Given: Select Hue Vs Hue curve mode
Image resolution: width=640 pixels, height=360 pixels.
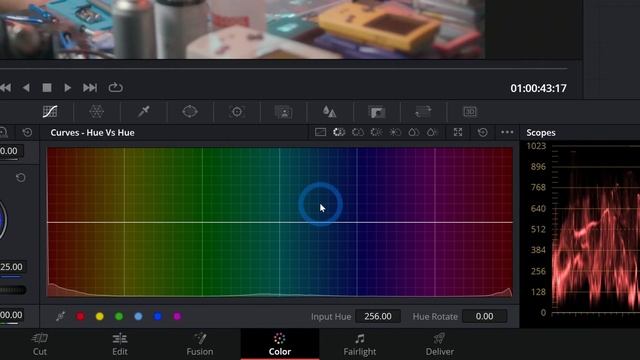Looking at the screenshot, I should pos(339,132).
